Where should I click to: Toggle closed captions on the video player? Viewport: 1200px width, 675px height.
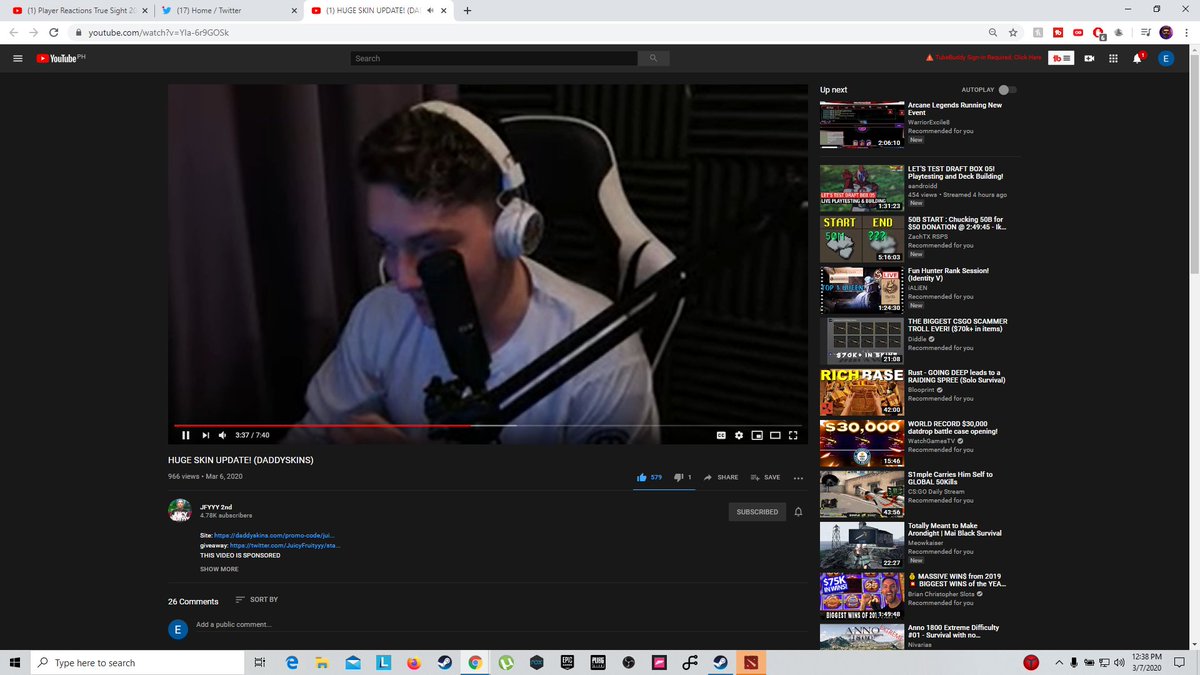(720, 435)
